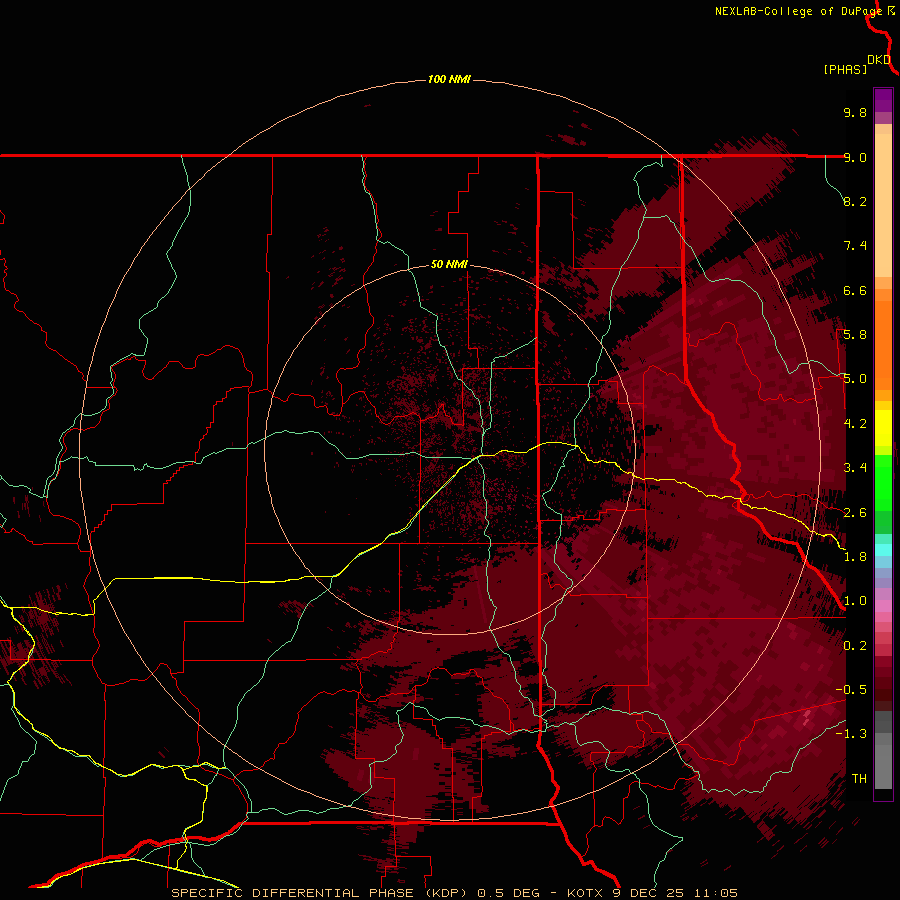Image resolution: width=900 pixels, height=900 pixels.
Task: Click the 100 NMI range ring label
Action: click(449, 79)
